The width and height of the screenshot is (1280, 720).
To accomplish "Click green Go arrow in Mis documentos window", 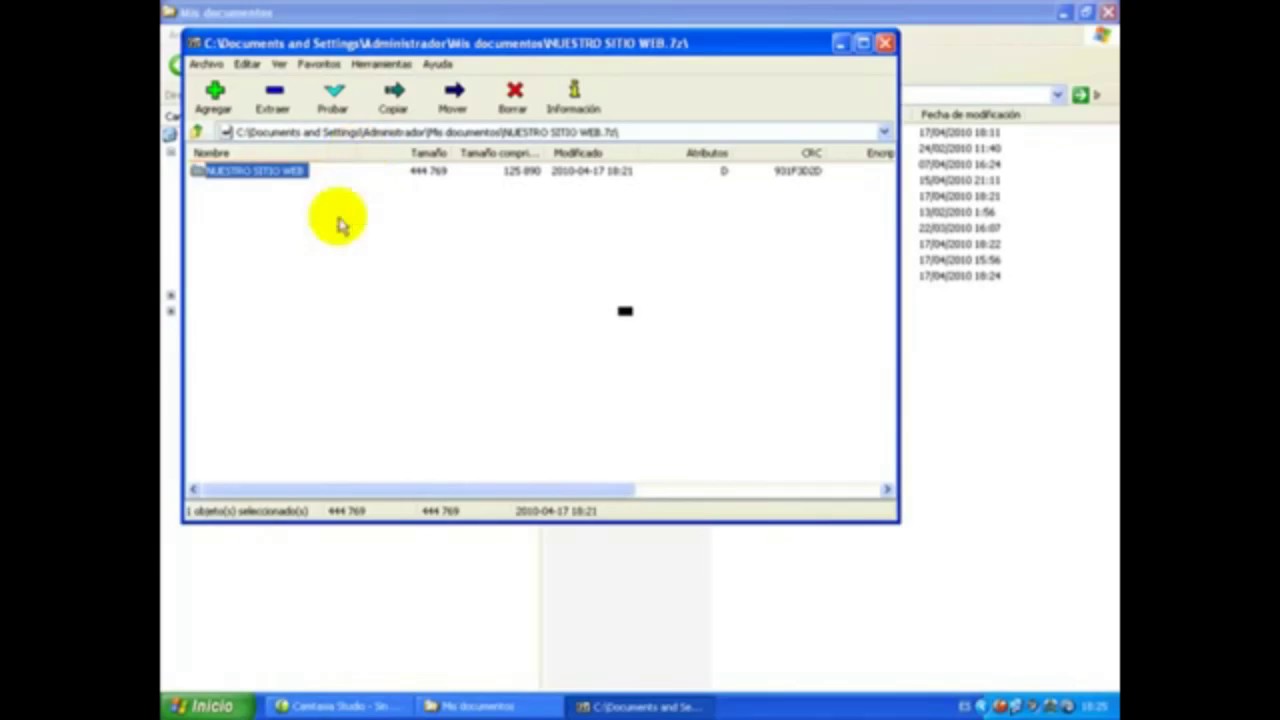I will point(1080,95).
